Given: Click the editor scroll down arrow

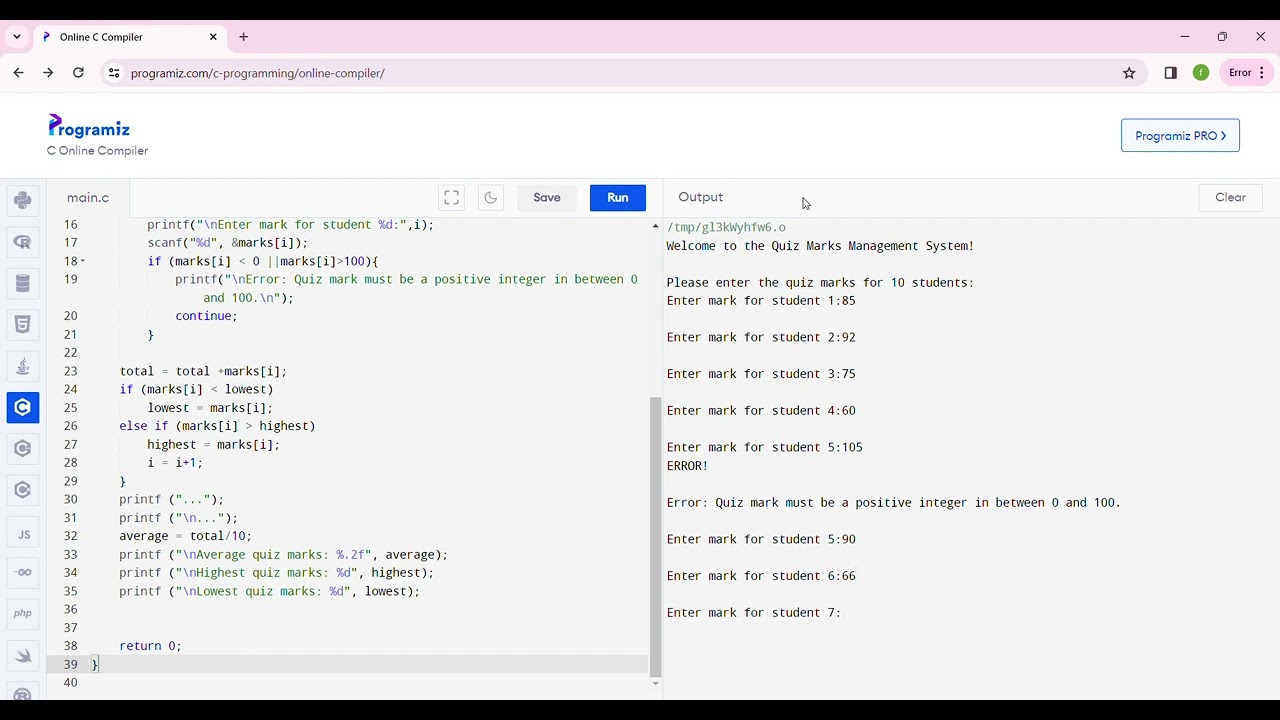Looking at the screenshot, I should coord(656,684).
